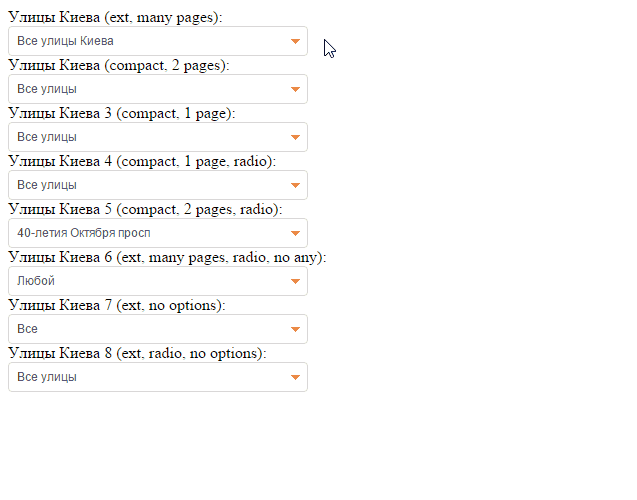Click the orange arrow in the 'Любой' dropdown
The width and height of the screenshot is (637, 500).
click(x=295, y=281)
